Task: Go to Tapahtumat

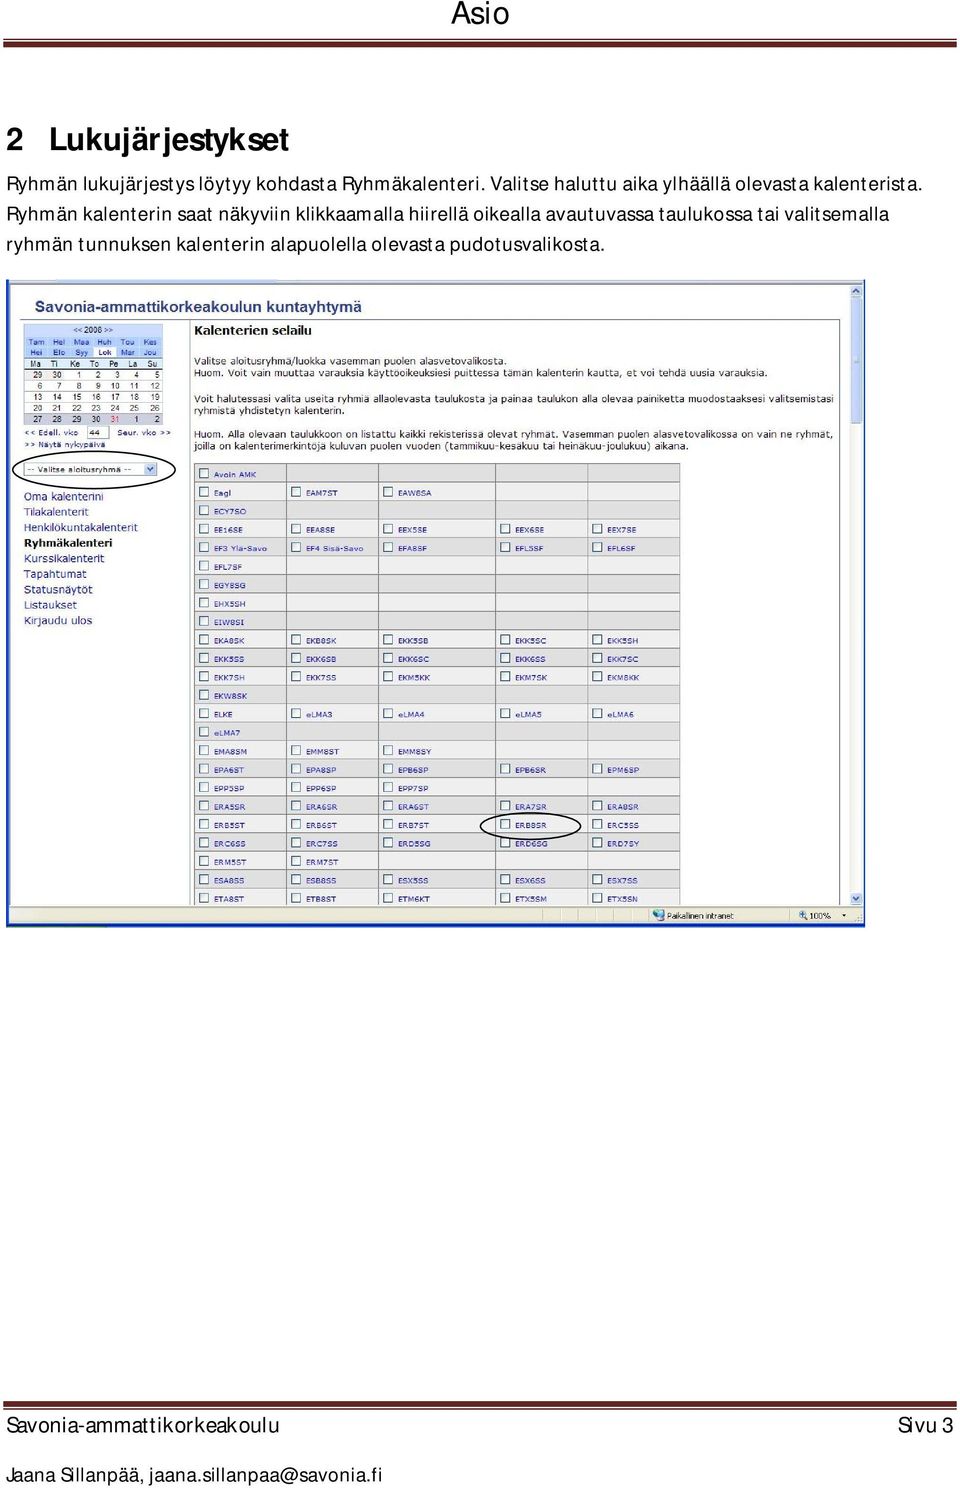Action: coord(55,574)
